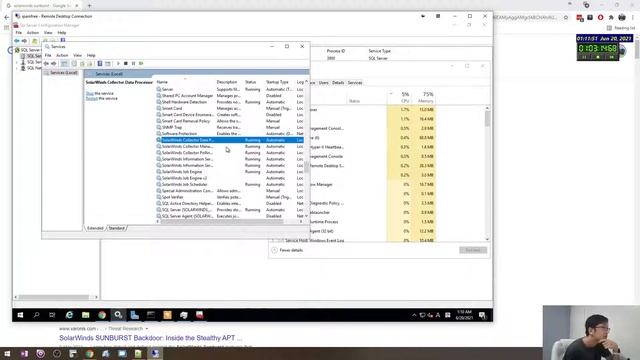Expand tray hidden icons chevron in remote taskbar

pyautogui.click(x=414, y=315)
